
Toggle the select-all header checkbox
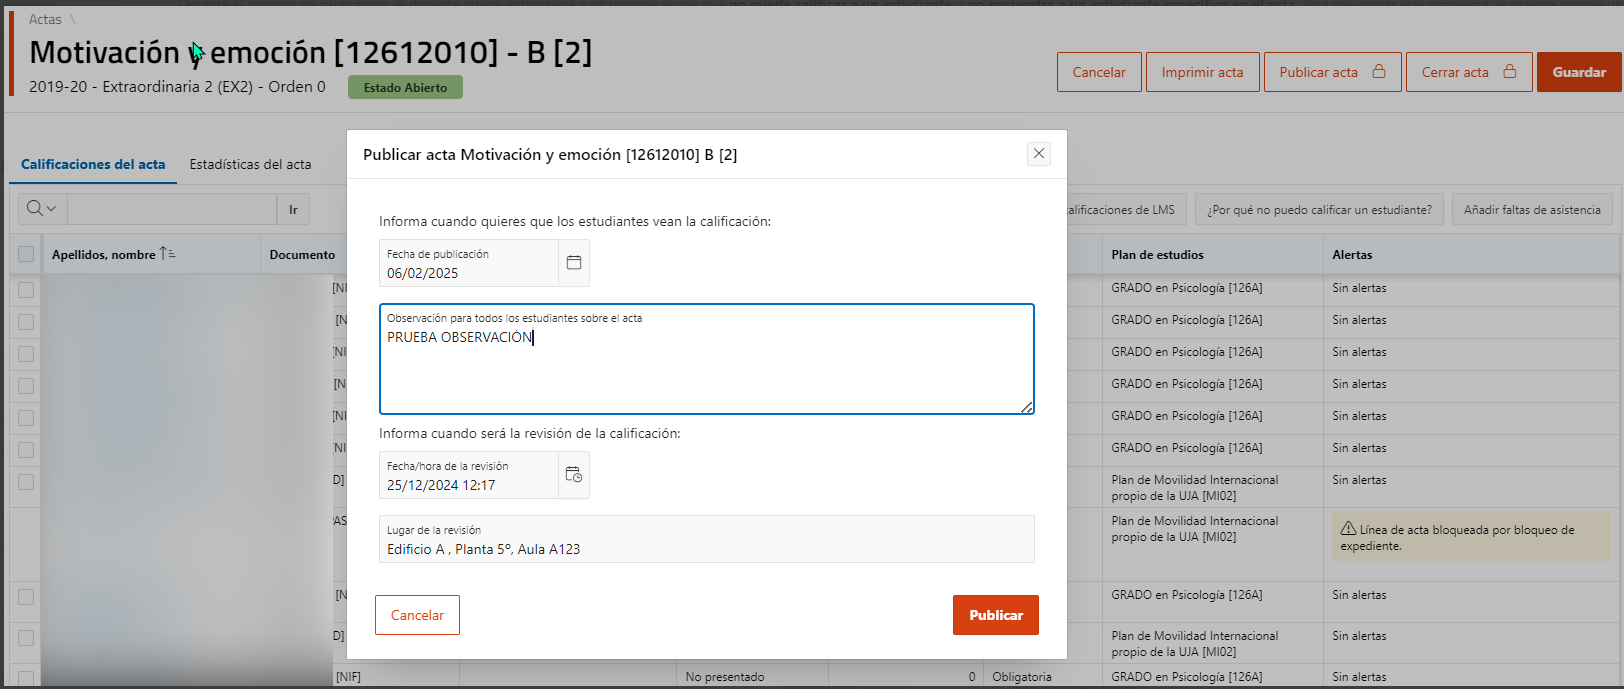click(x=26, y=254)
